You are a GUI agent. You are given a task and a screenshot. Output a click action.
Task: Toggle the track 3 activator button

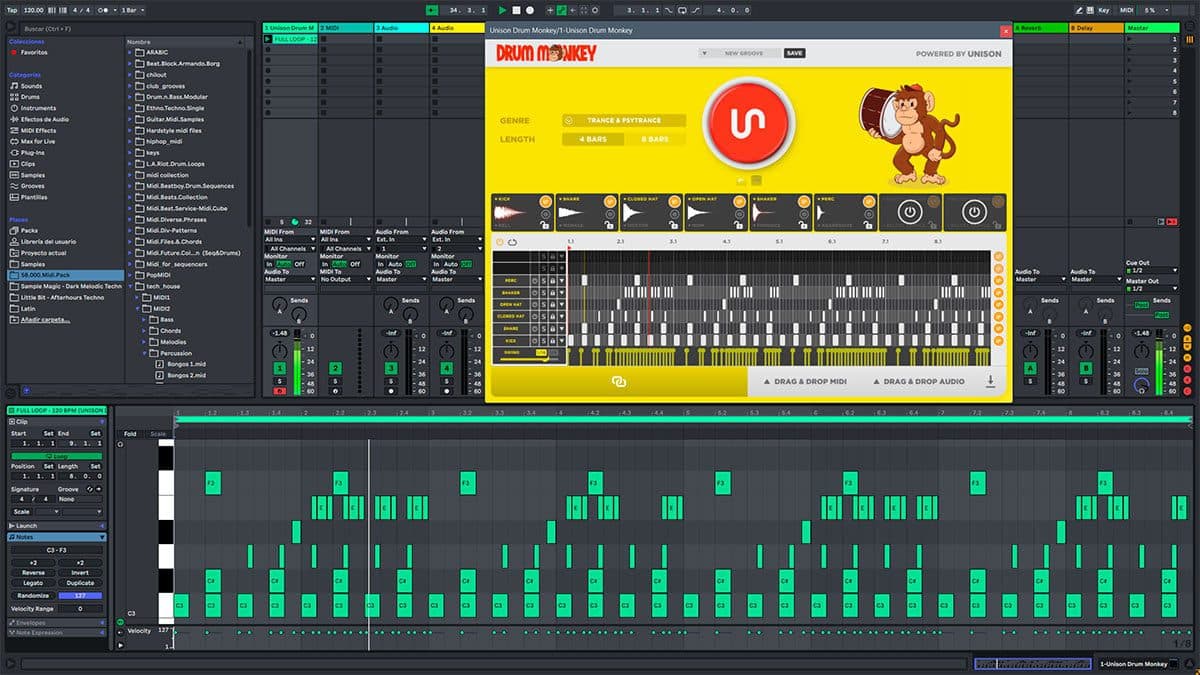point(392,369)
